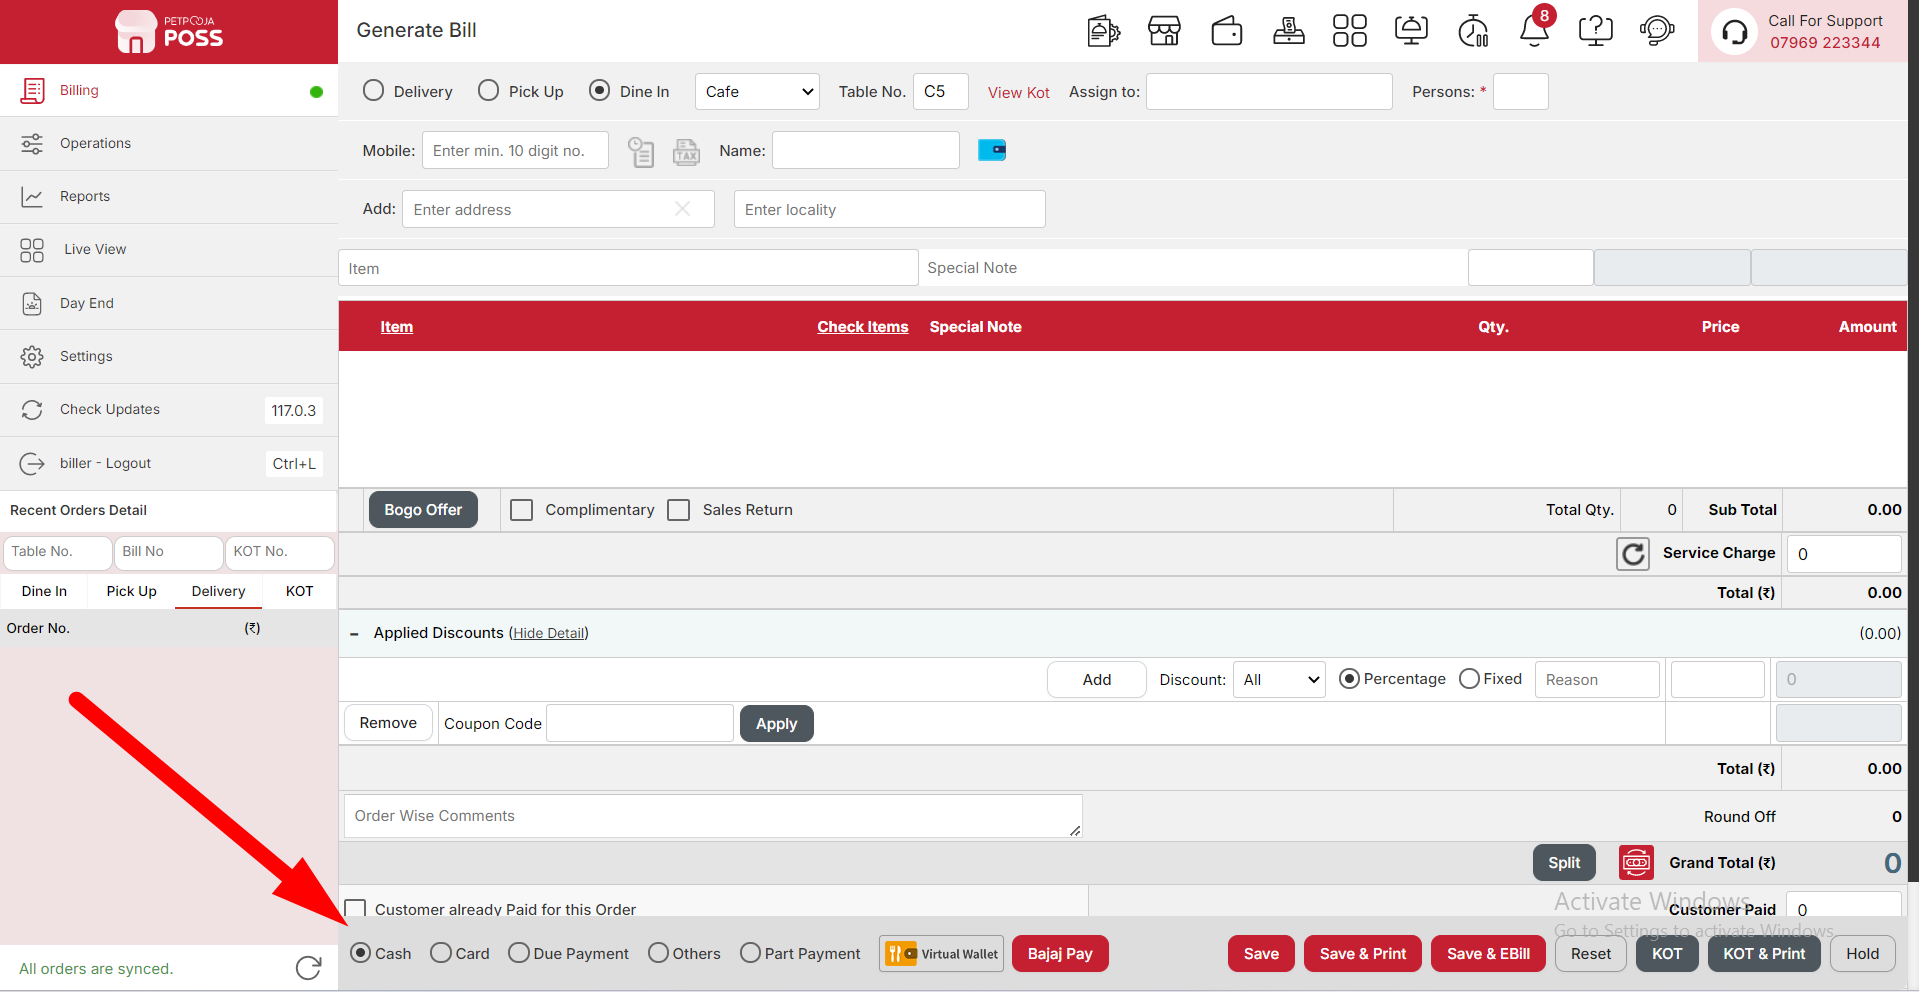Select the Delivery order type

(408, 91)
